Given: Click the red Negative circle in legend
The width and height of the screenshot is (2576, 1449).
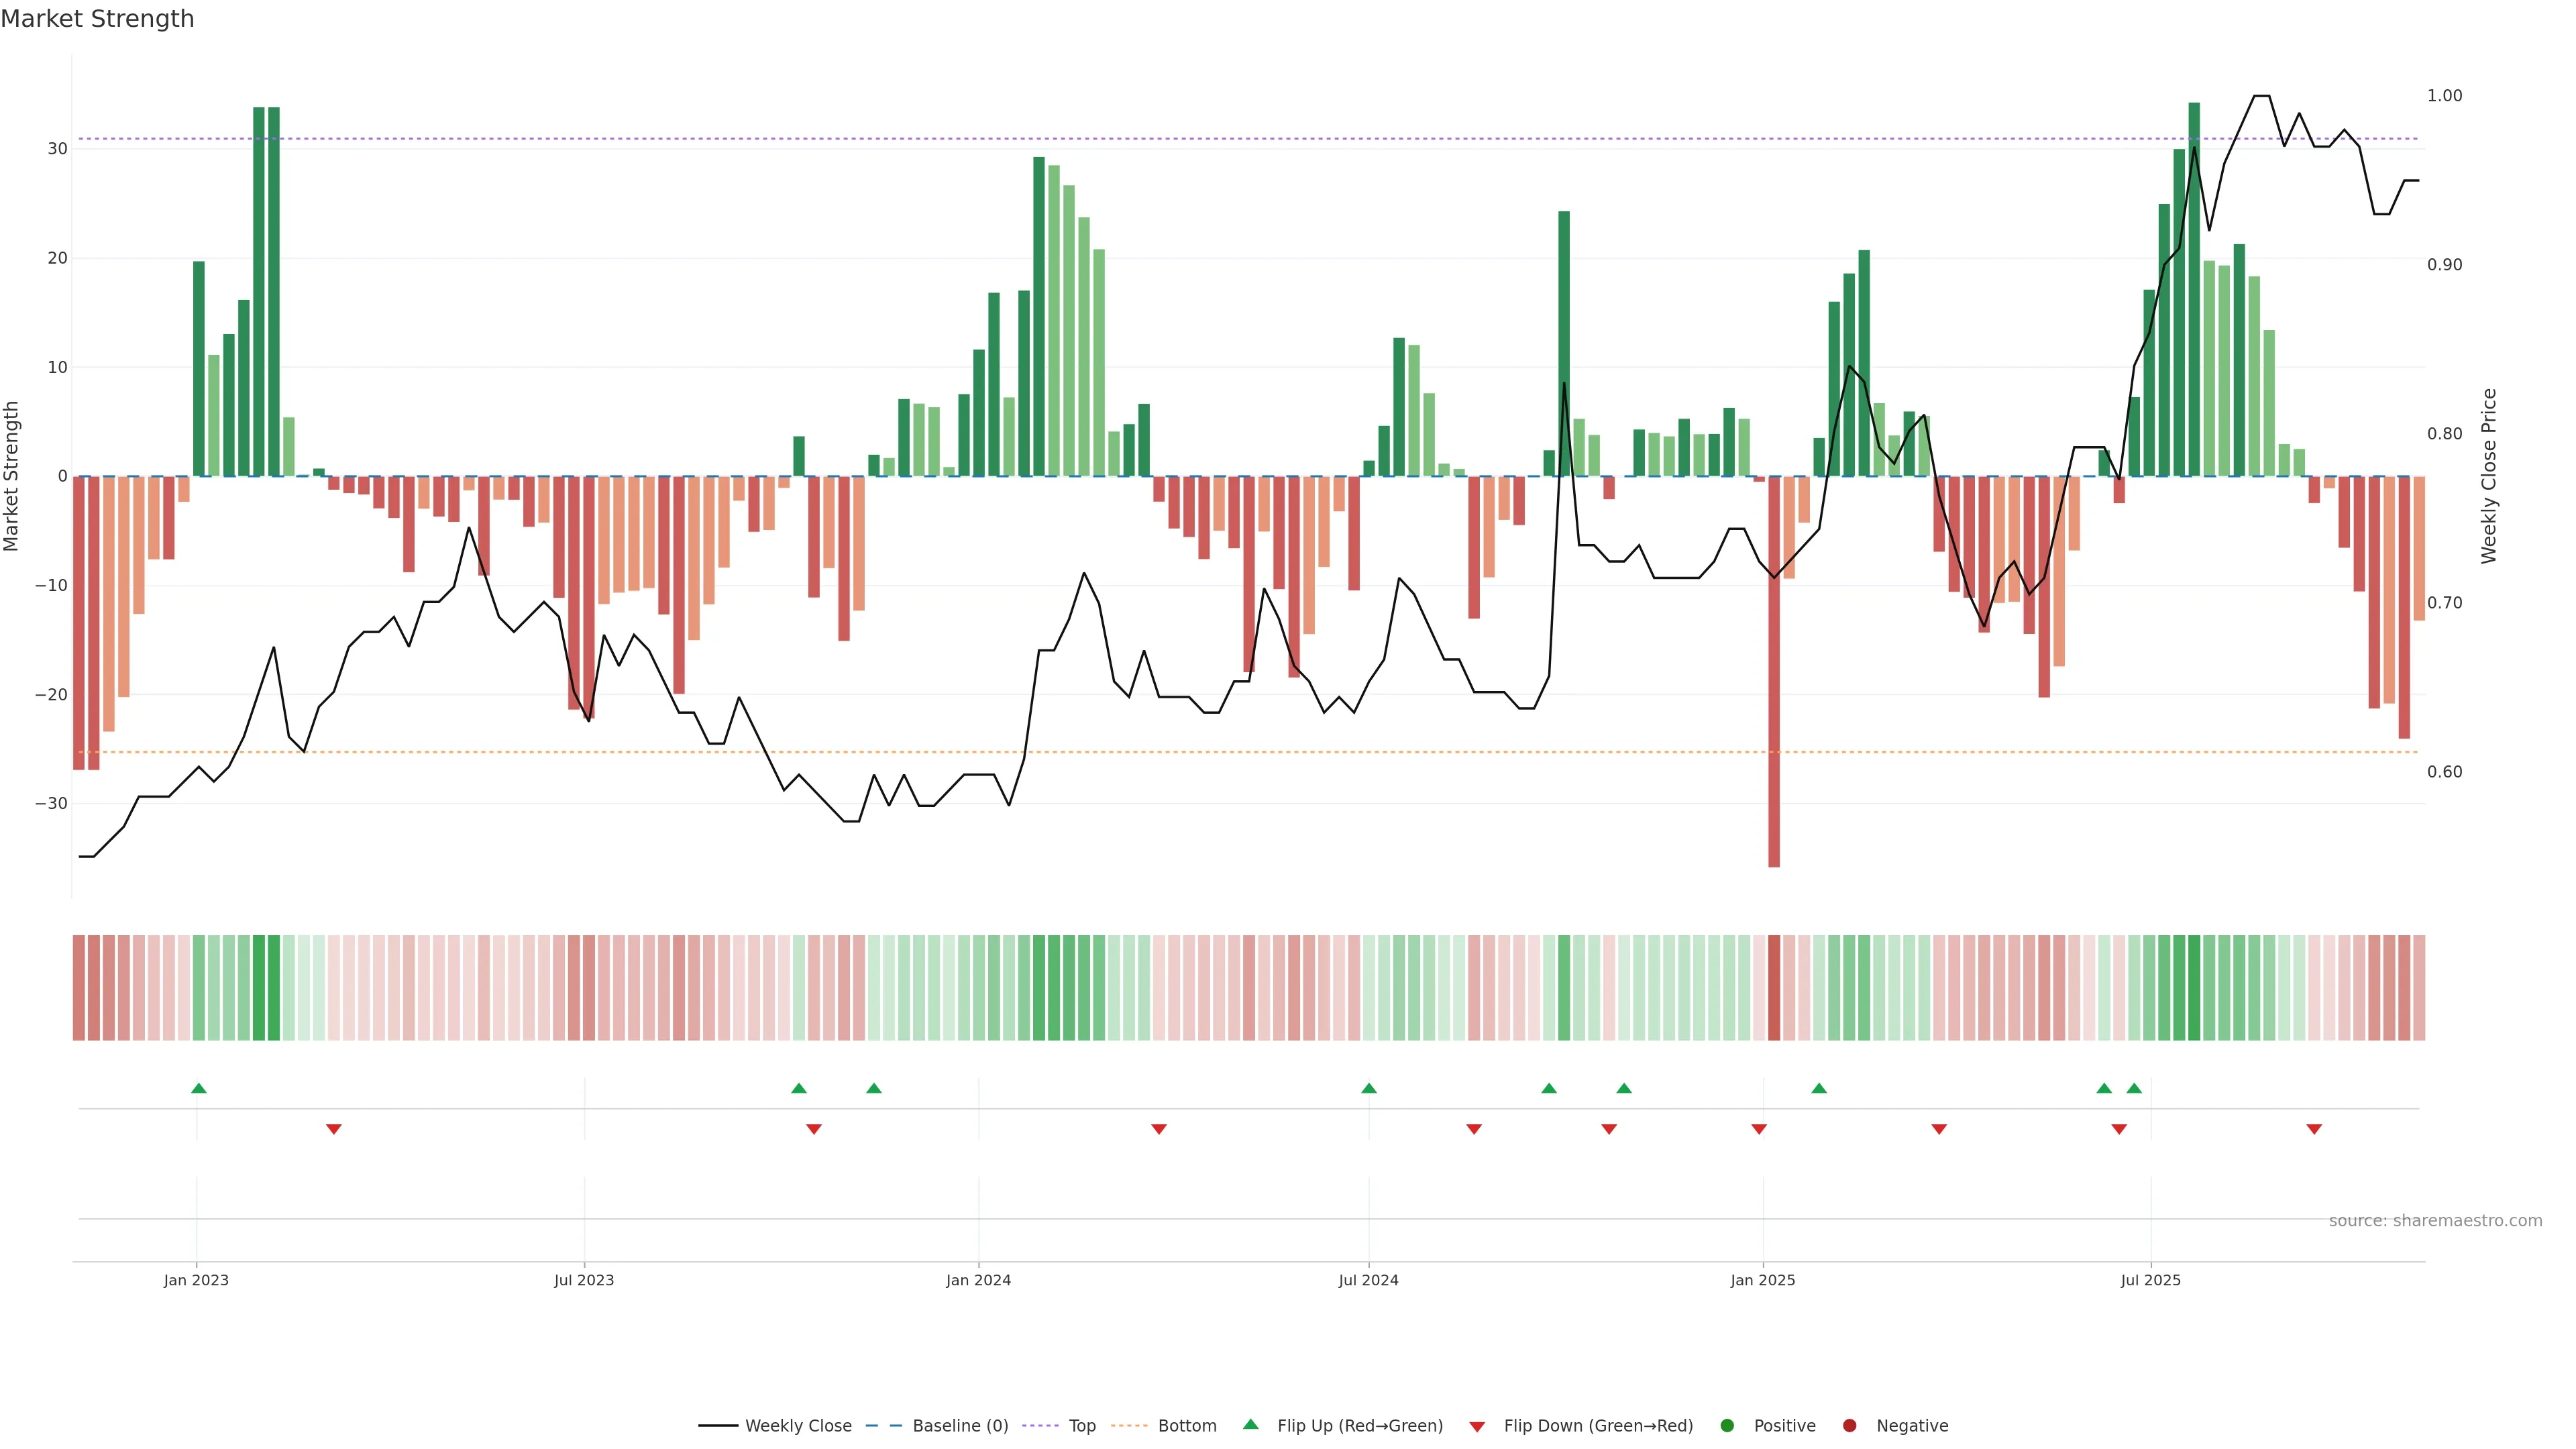Looking at the screenshot, I should point(1849,1426).
